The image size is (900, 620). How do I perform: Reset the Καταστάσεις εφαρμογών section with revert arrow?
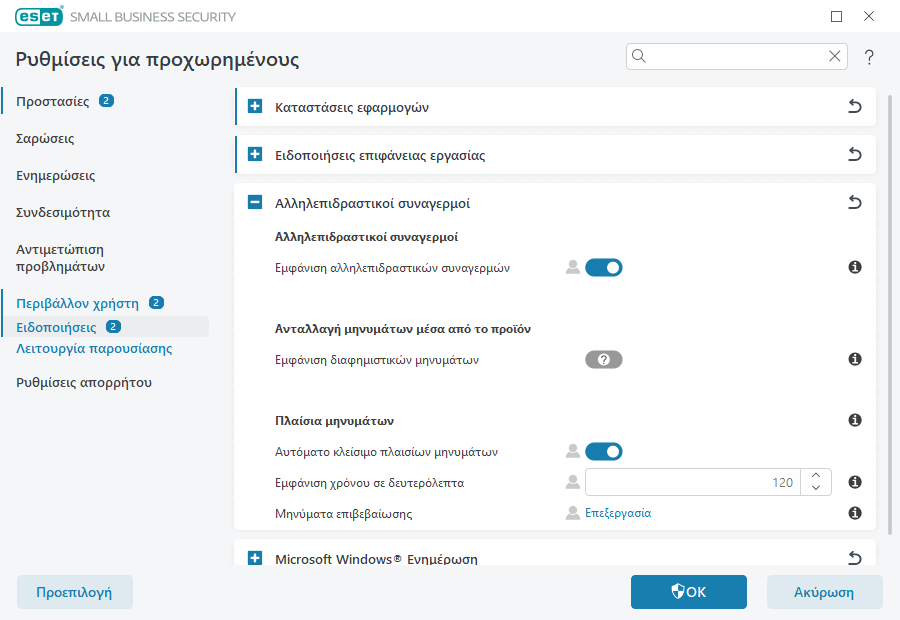[855, 107]
